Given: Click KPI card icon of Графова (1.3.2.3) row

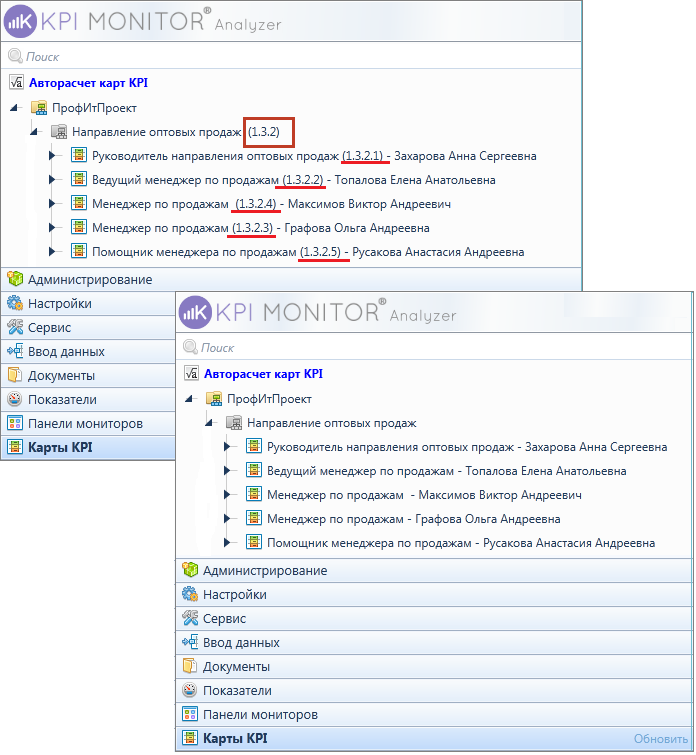Looking at the screenshot, I should (79, 227).
